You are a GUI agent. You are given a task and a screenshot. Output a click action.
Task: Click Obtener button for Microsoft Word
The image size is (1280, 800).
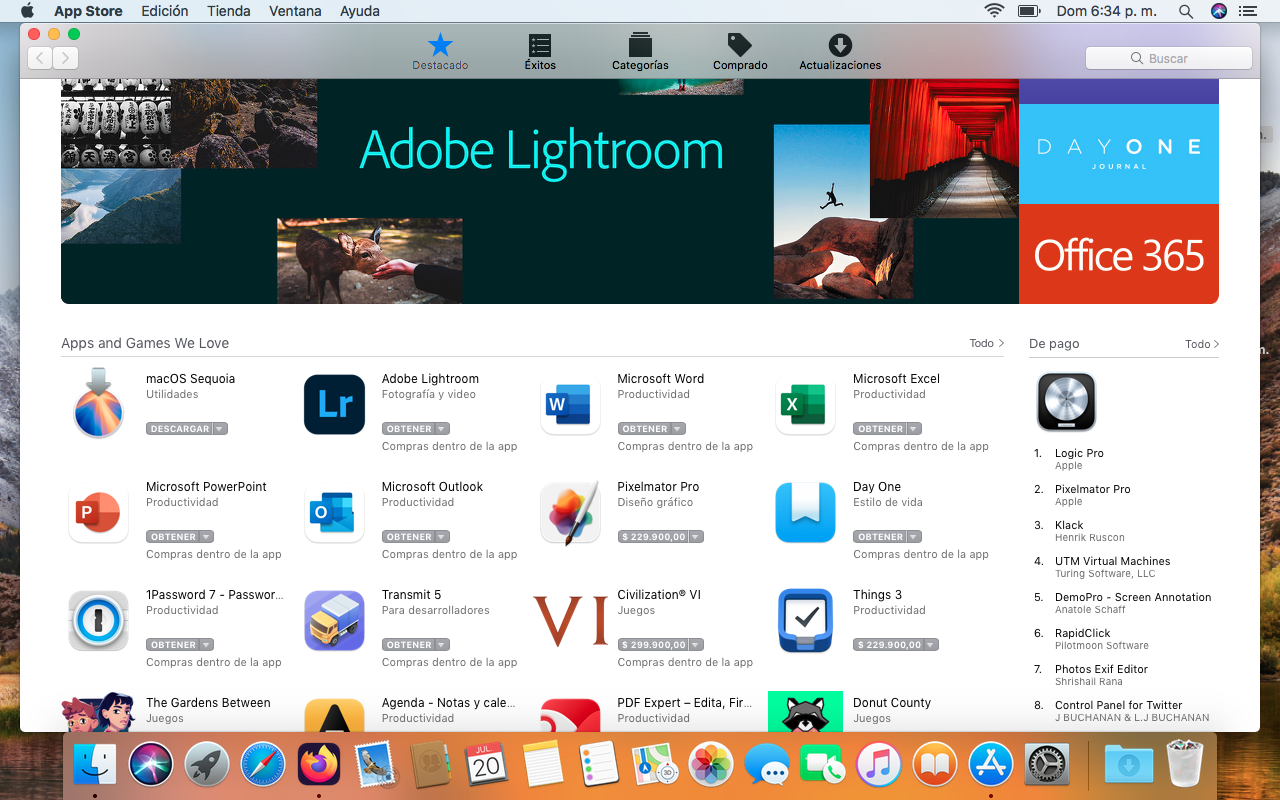point(645,429)
